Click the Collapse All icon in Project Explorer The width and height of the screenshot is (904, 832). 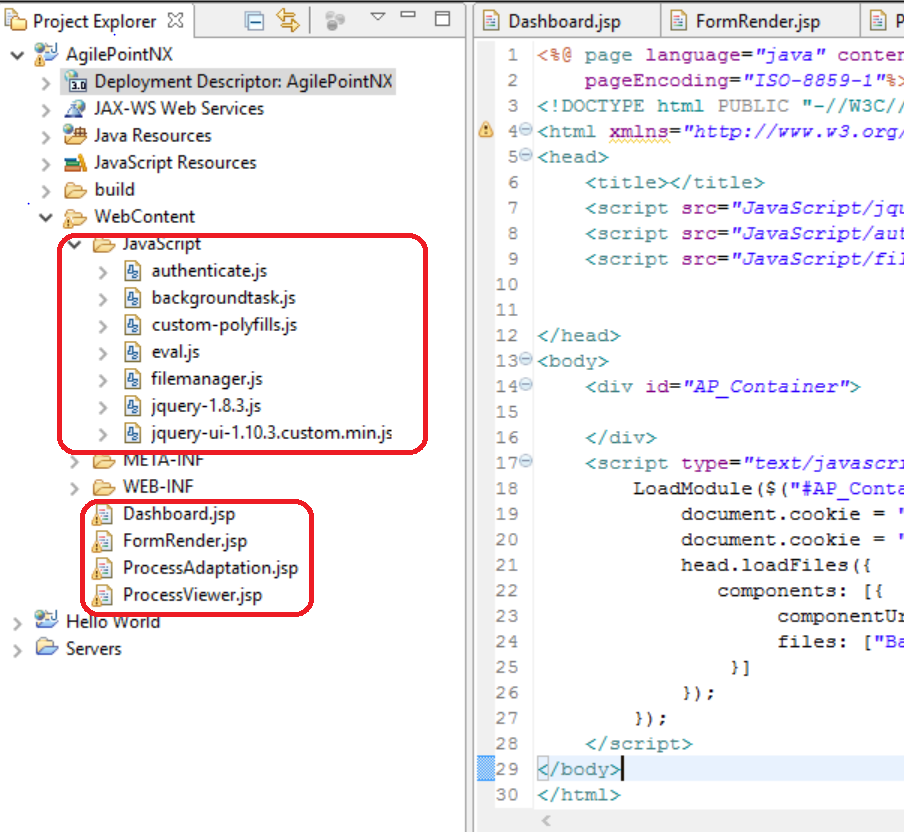255,20
